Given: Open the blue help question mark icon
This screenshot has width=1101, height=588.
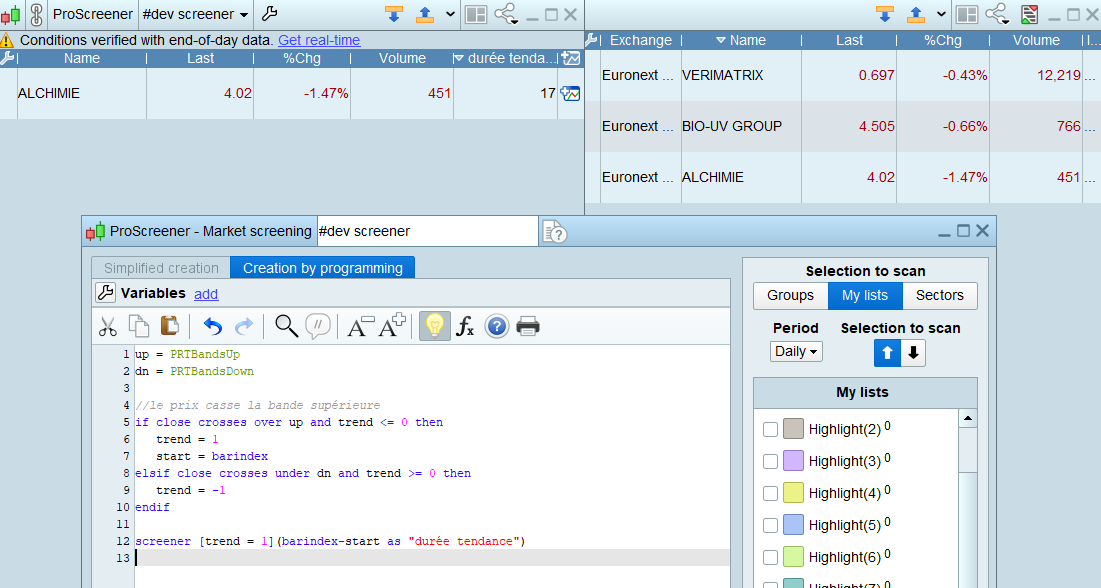Looking at the screenshot, I should (497, 326).
